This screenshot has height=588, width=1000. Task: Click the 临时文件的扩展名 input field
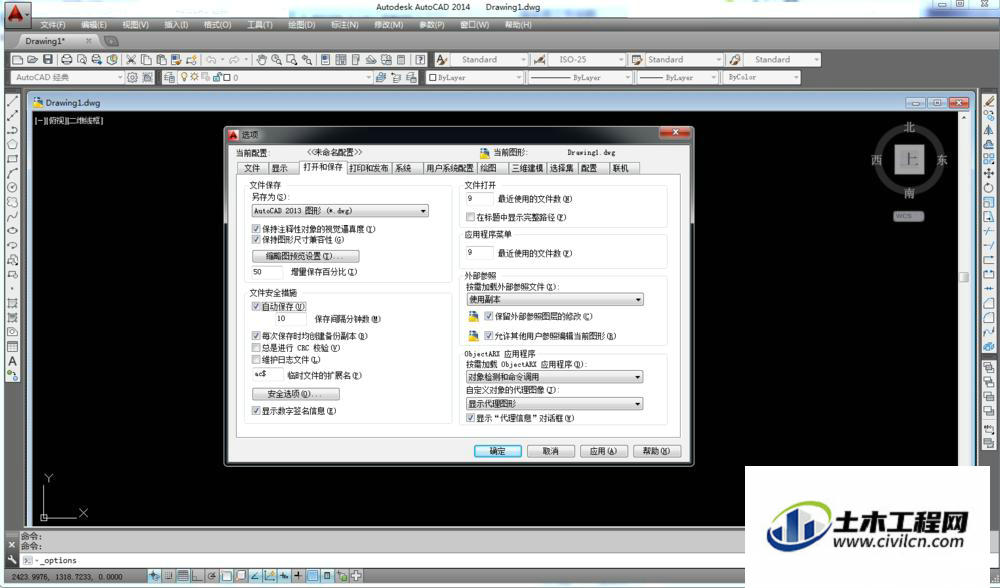pos(267,374)
